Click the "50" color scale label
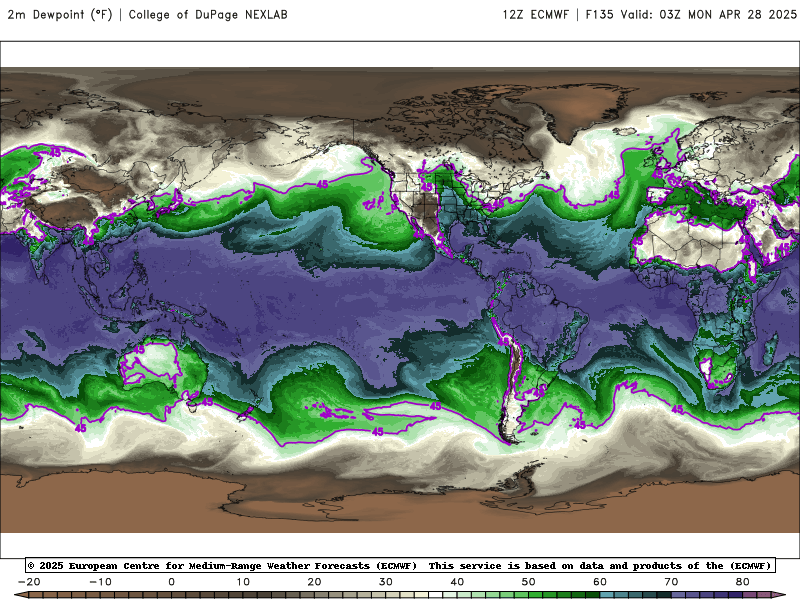800x600 pixels. [529, 582]
